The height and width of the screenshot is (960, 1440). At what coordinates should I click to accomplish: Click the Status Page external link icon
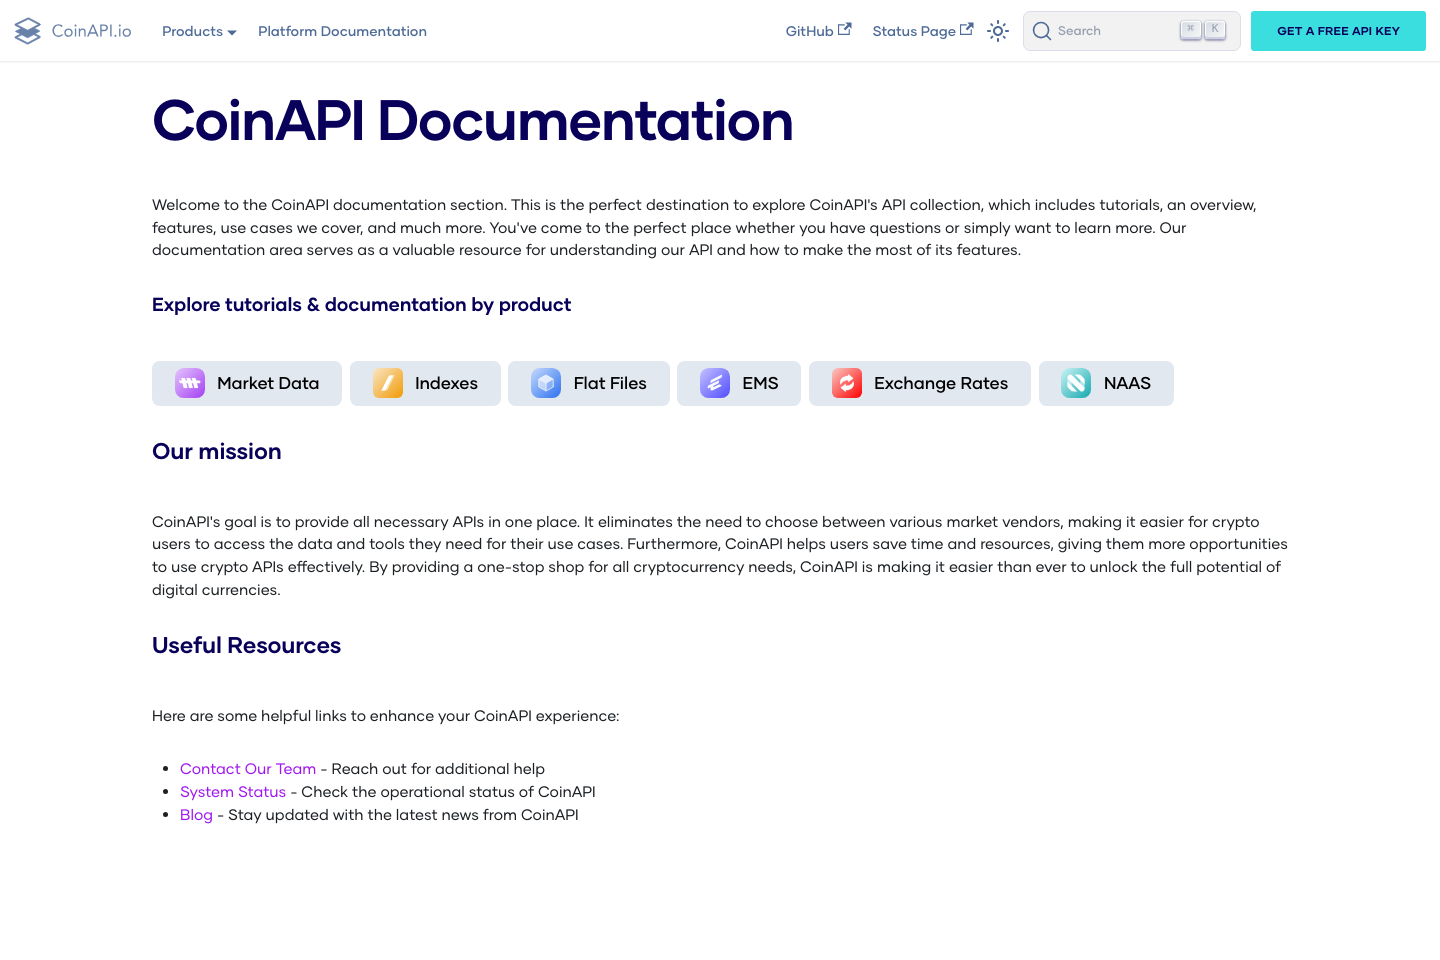point(965,27)
